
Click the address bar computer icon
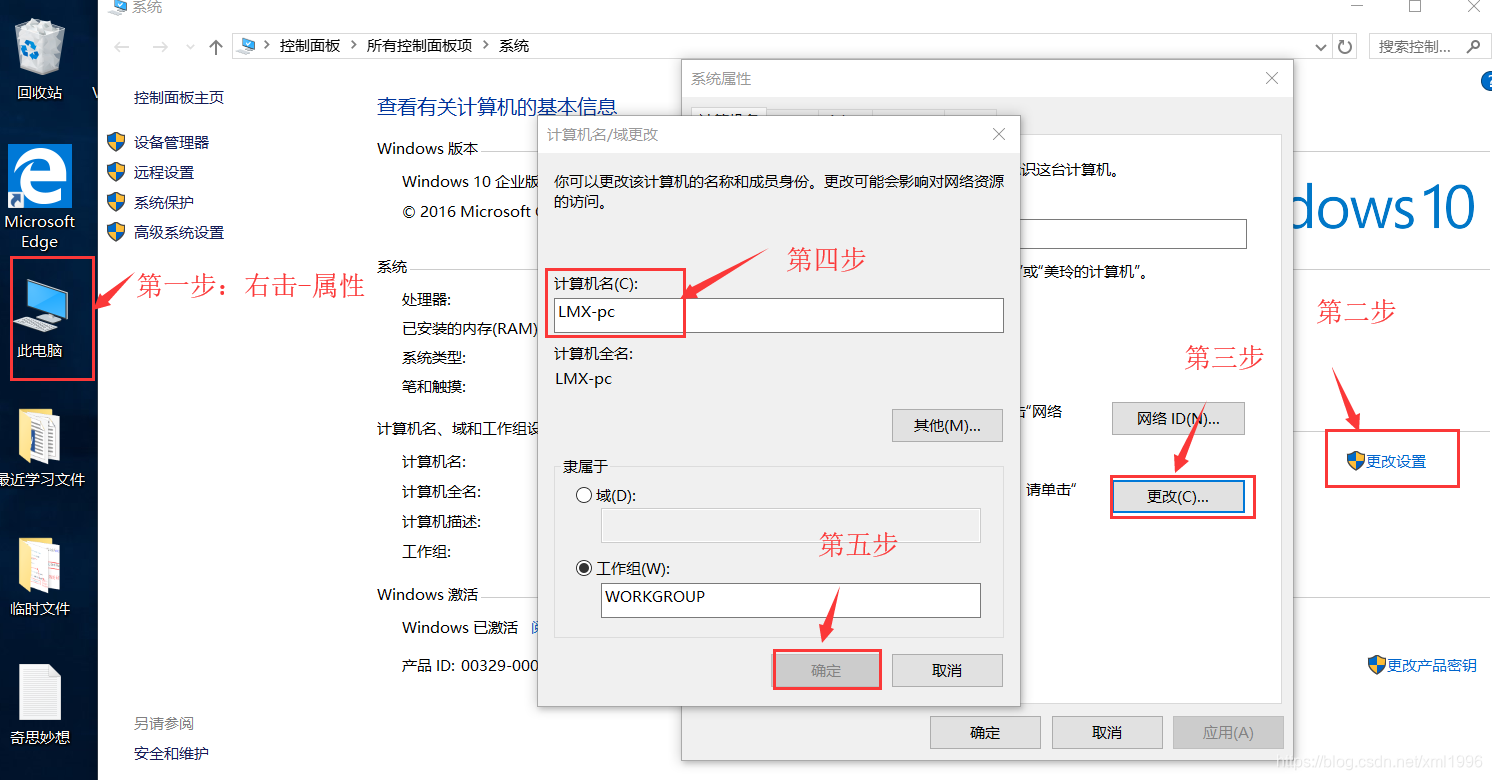[248, 45]
